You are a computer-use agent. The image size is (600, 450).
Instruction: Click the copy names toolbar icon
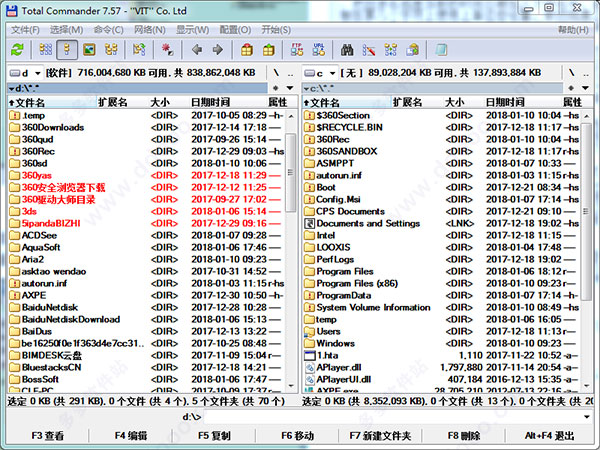(x=412, y=49)
